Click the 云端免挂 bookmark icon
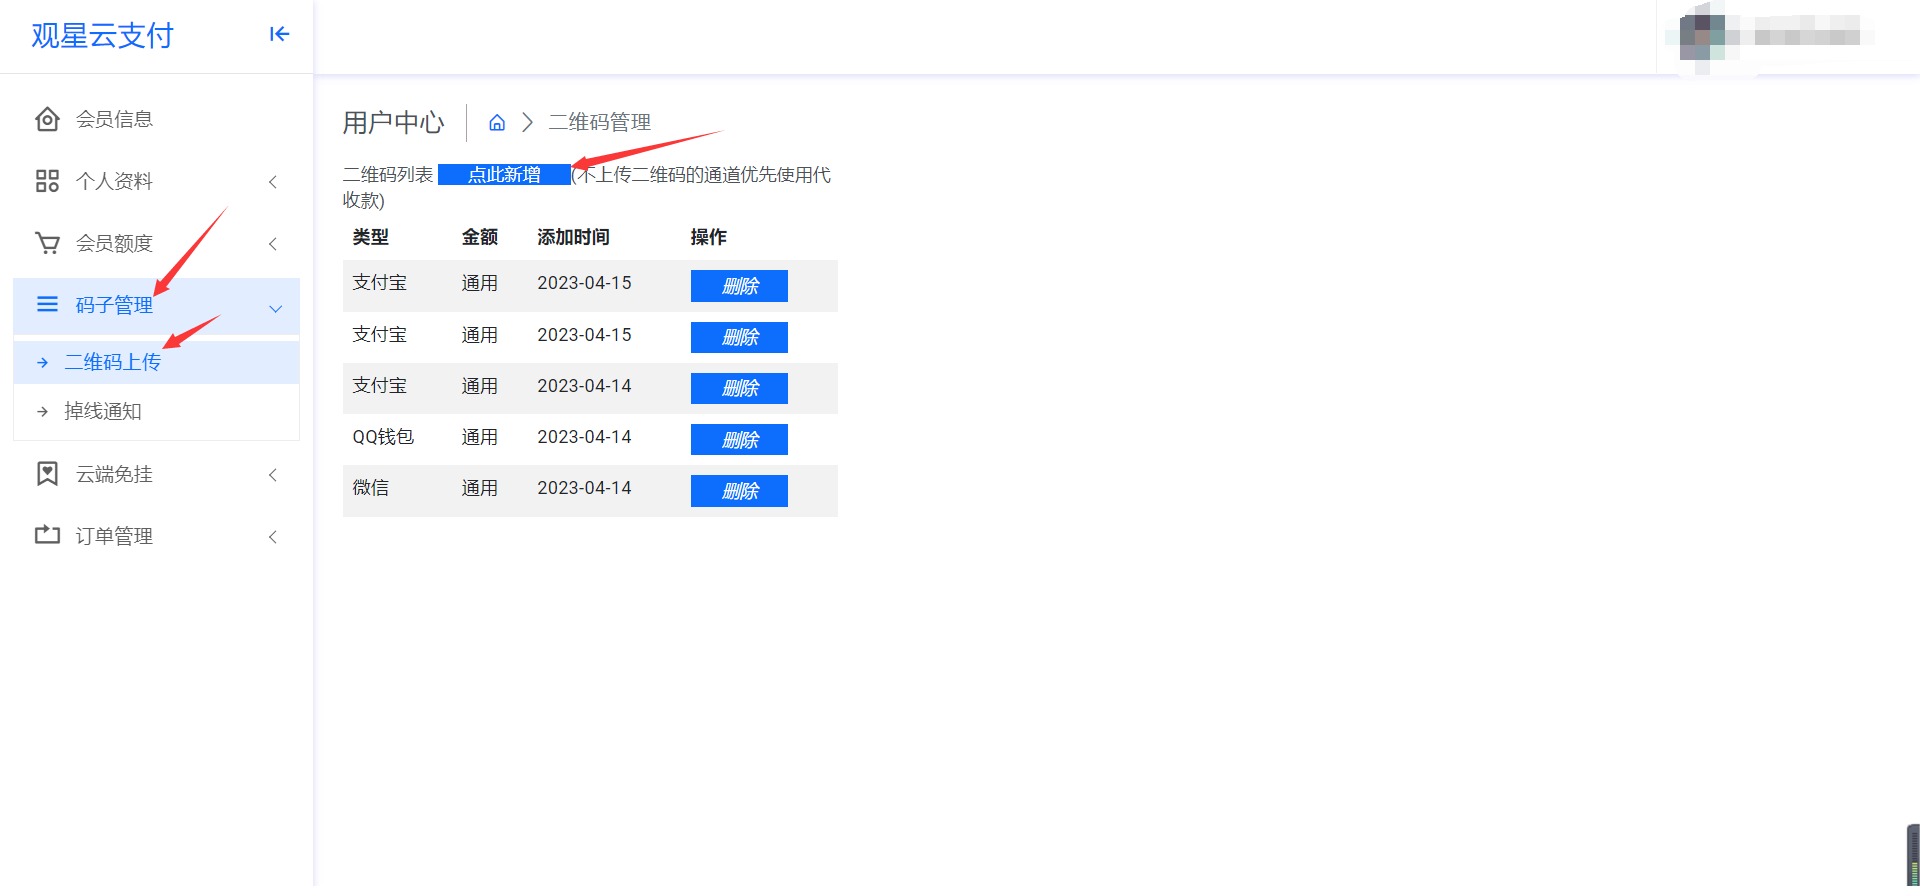This screenshot has width=1920, height=886. [47, 474]
